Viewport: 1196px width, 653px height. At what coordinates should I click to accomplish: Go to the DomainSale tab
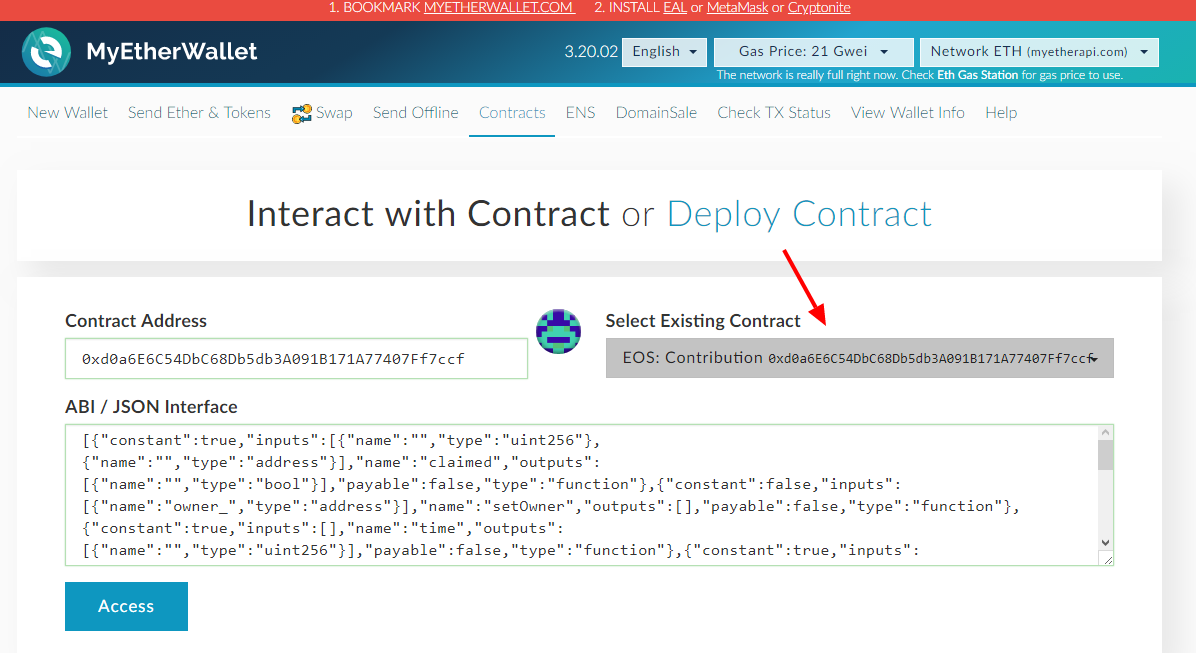(x=656, y=113)
